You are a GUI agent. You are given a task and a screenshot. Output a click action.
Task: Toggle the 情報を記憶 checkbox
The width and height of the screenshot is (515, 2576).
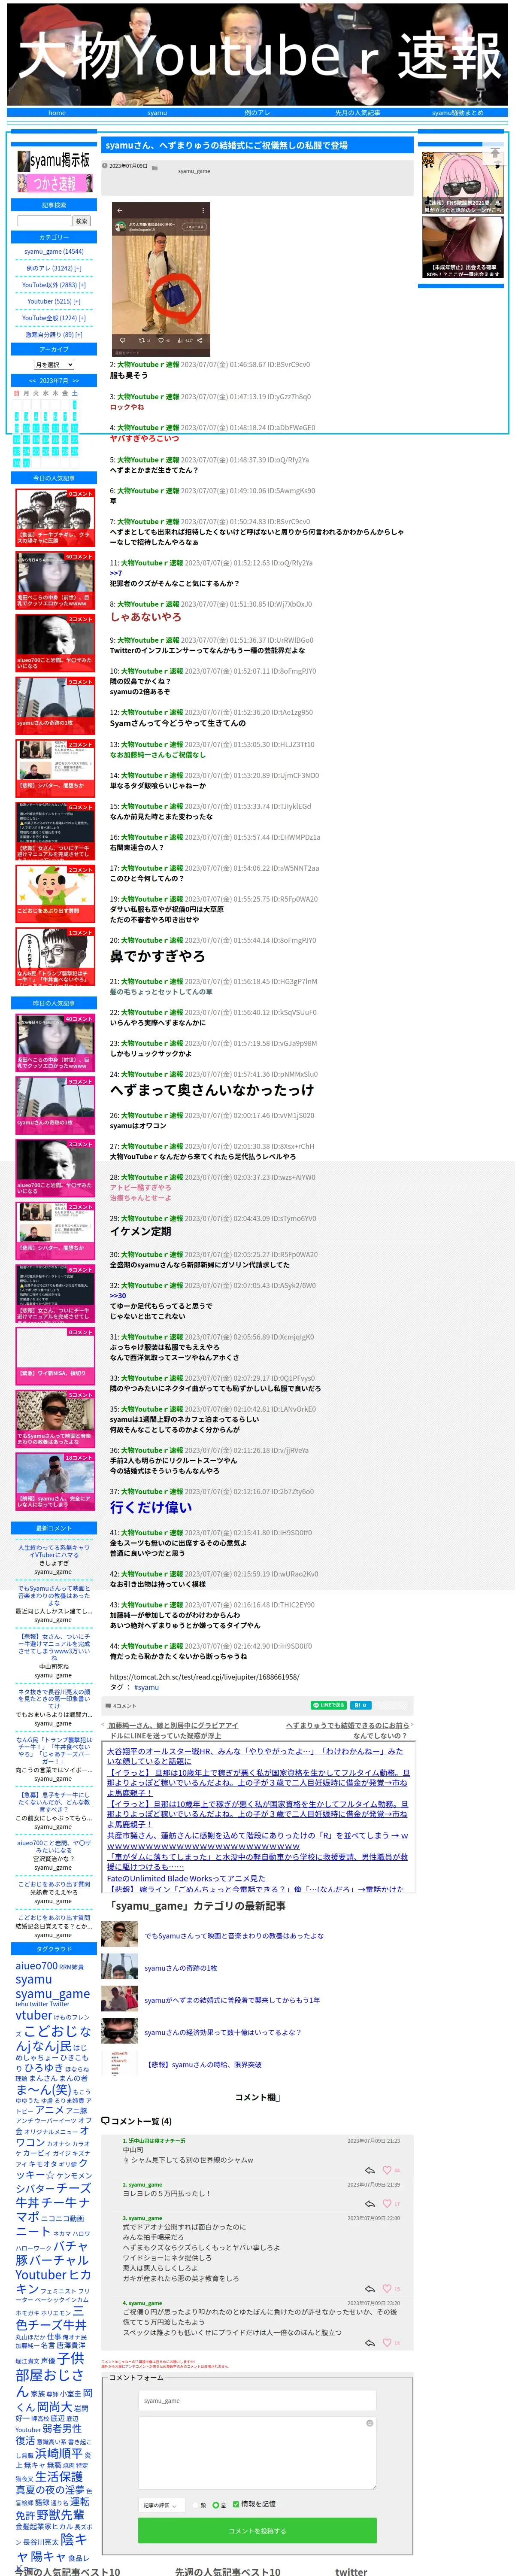pyautogui.click(x=236, y=2504)
